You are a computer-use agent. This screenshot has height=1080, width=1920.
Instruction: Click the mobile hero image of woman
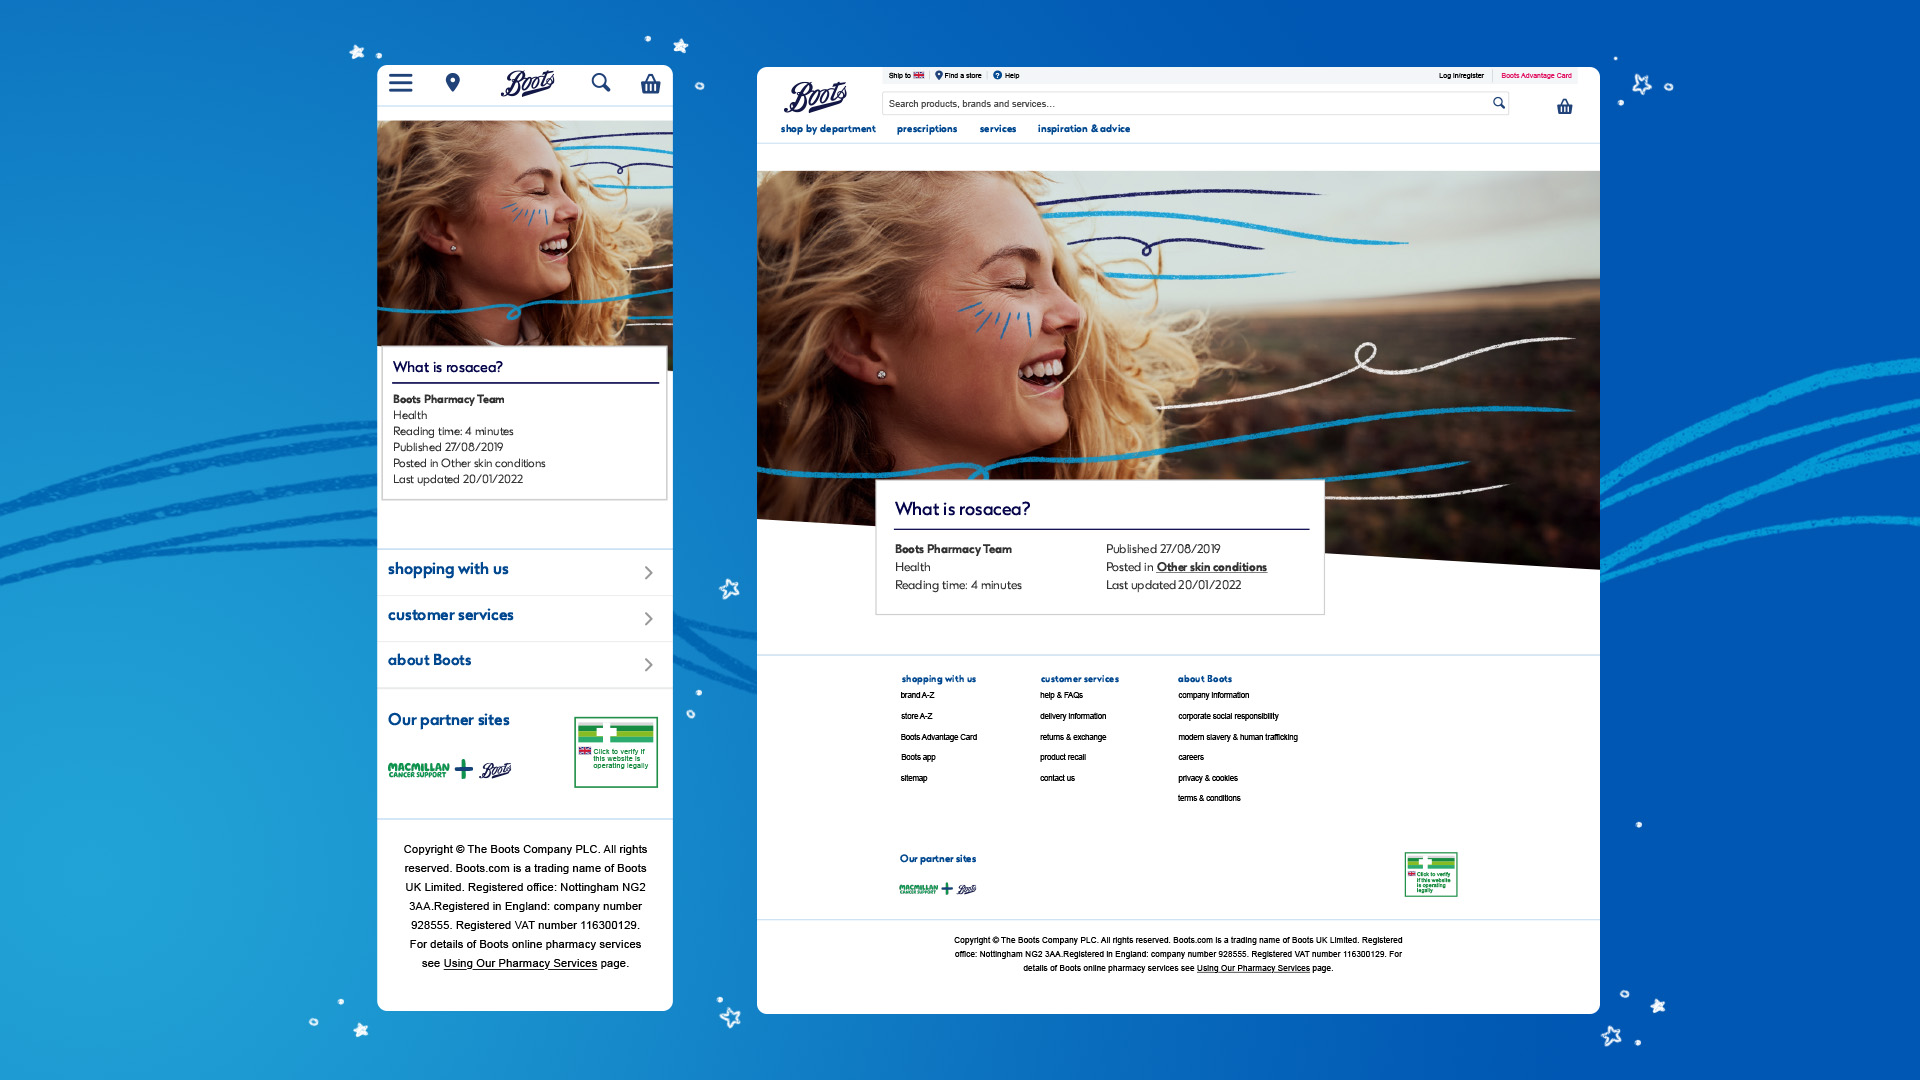point(525,233)
